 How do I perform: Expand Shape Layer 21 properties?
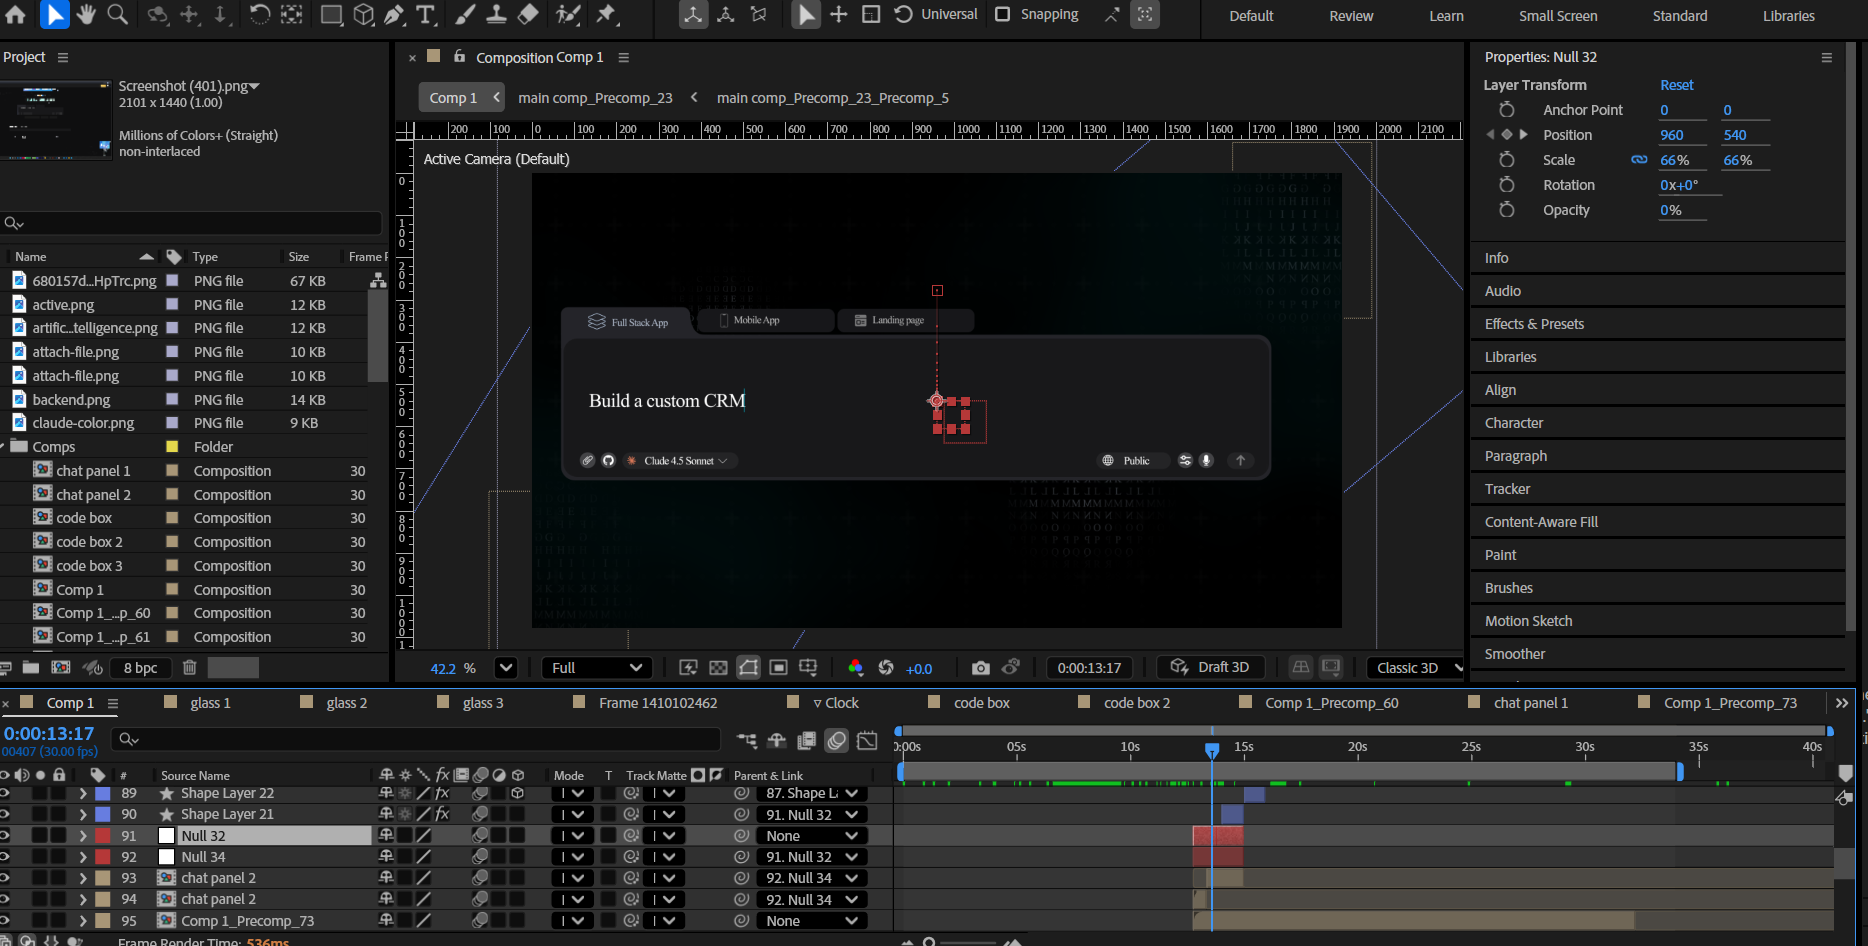pyautogui.click(x=83, y=815)
